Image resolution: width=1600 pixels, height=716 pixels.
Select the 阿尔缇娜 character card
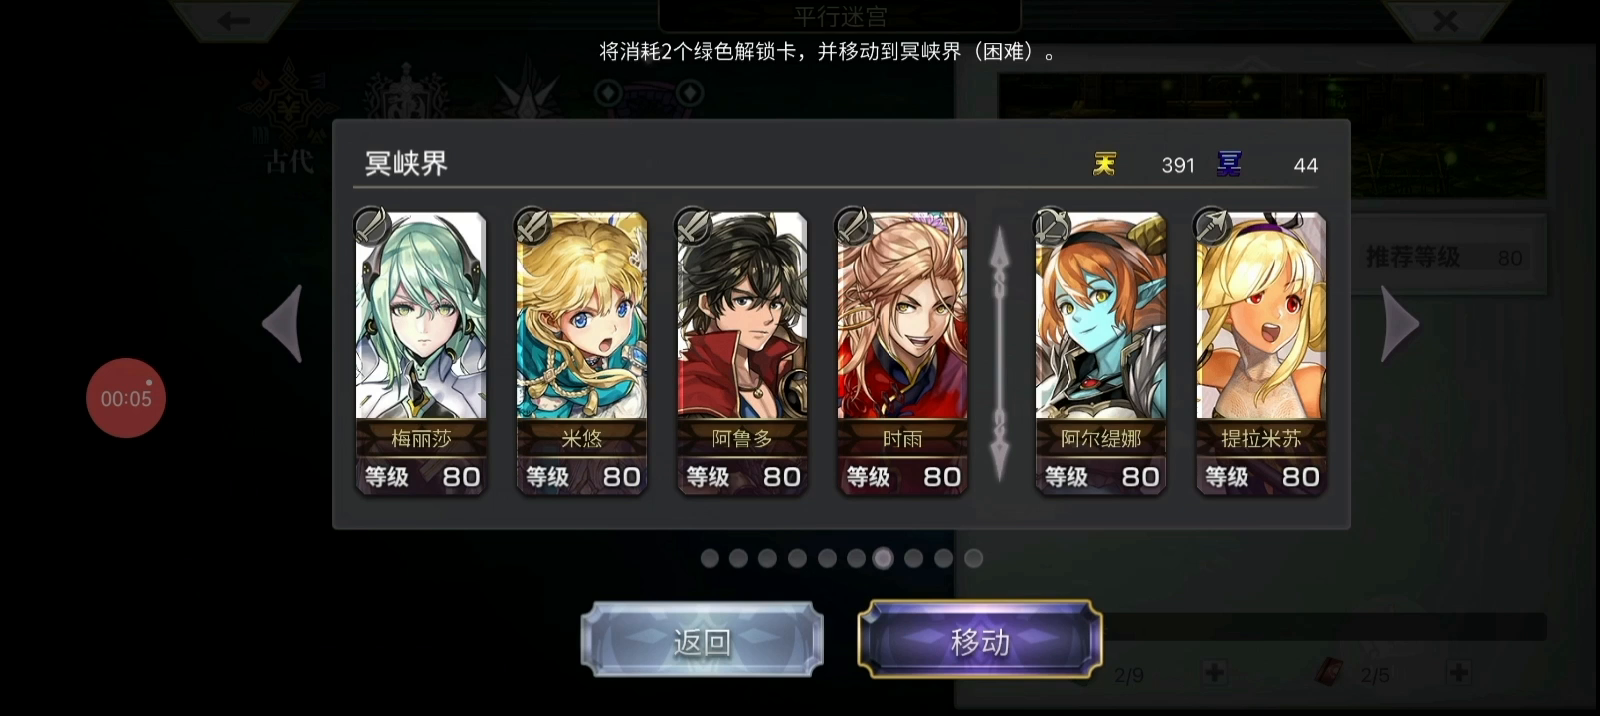pyautogui.click(x=1100, y=353)
